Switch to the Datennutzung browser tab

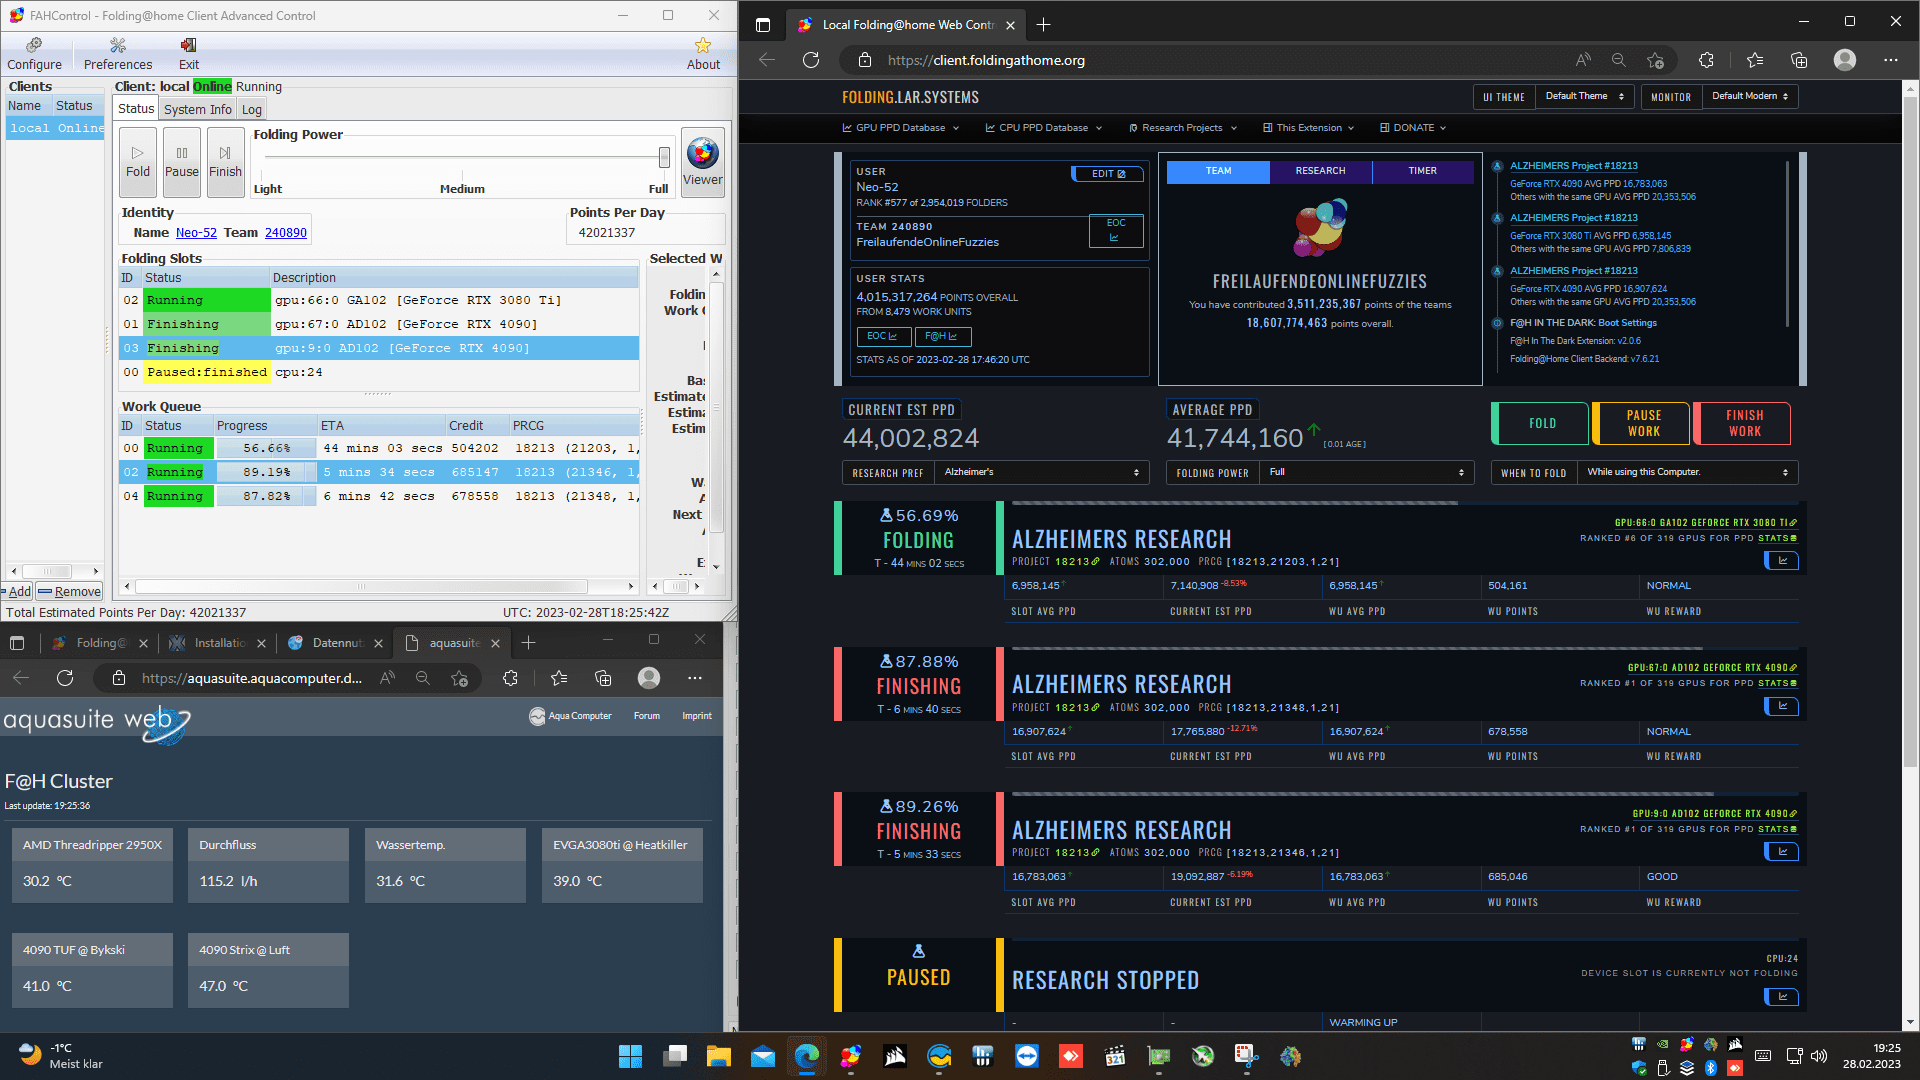(x=337, y=643)
